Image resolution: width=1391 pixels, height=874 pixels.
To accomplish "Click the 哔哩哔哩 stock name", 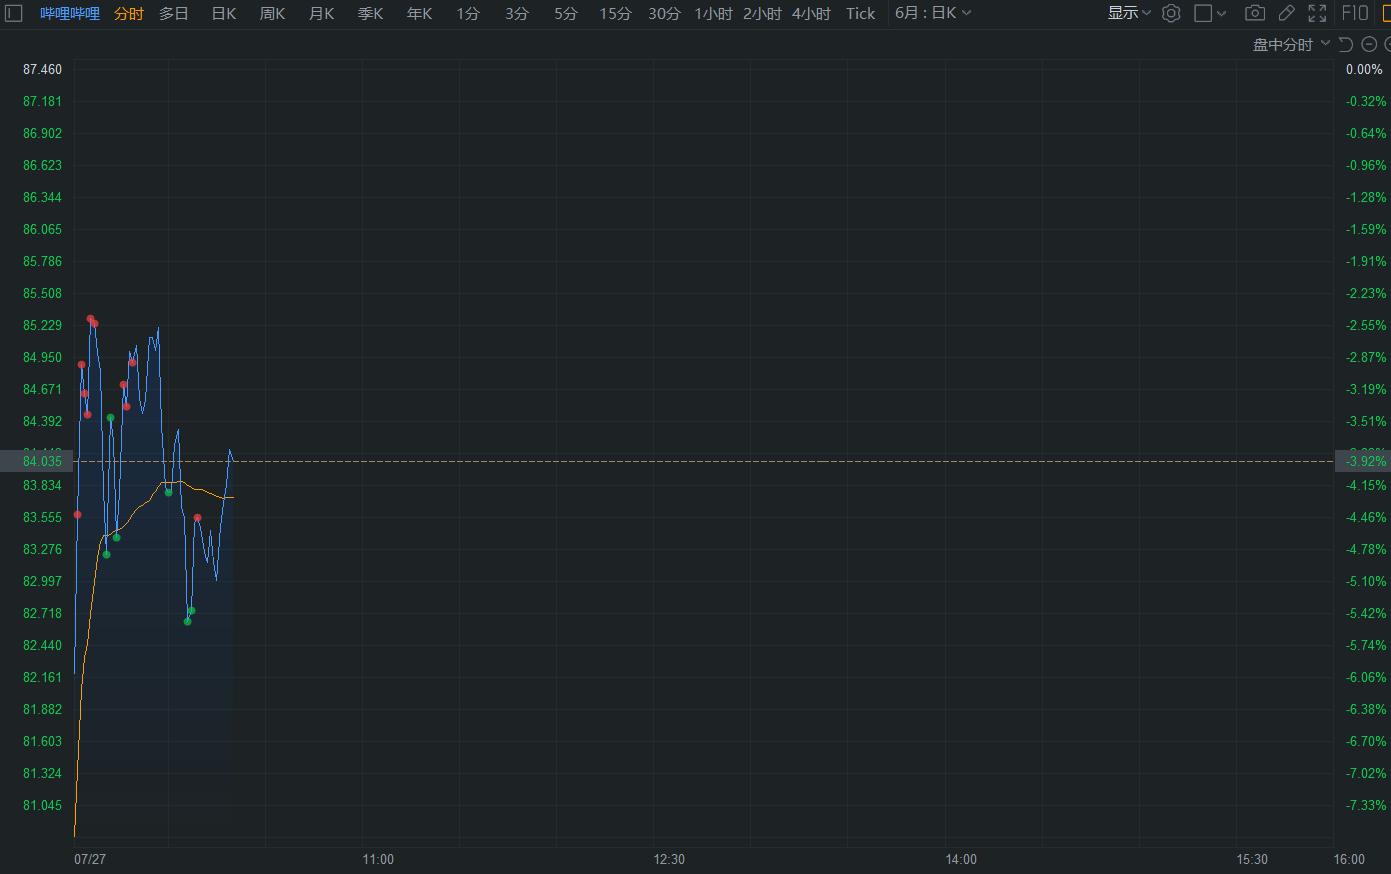I will click(x=70, y=13).
